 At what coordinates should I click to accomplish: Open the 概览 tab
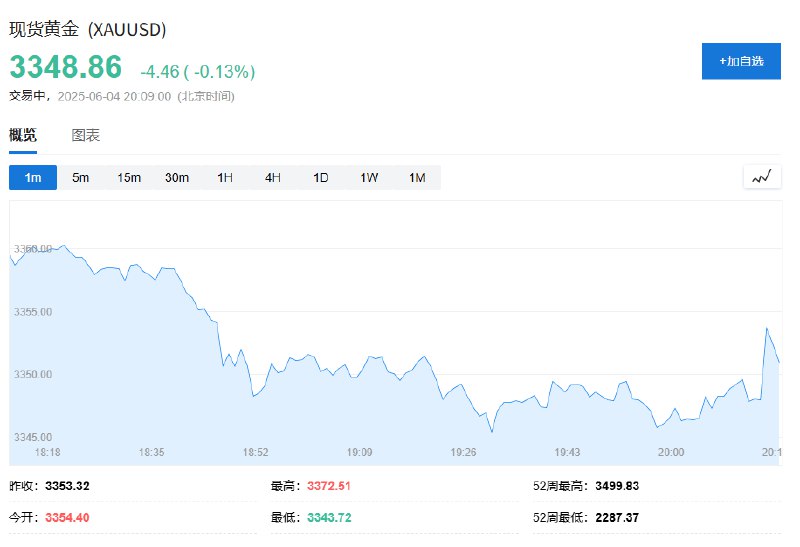[x=23, y=135]
